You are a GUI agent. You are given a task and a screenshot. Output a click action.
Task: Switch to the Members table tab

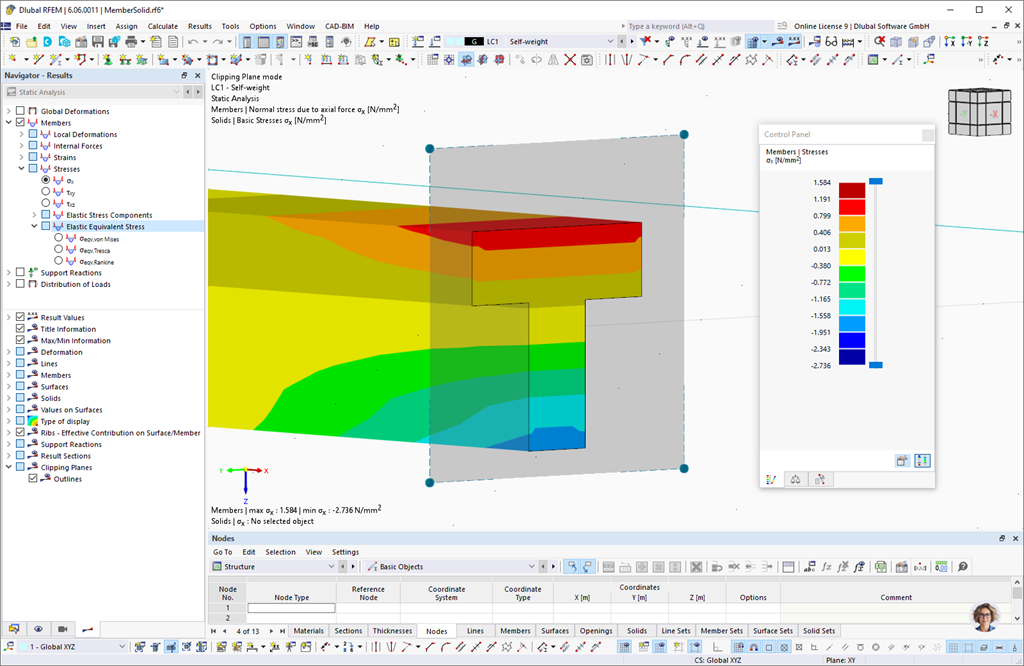pos(515,631)
